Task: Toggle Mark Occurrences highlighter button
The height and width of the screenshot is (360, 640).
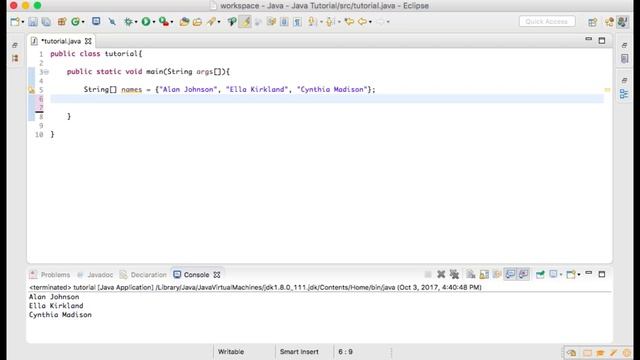Action: point(245,22)
